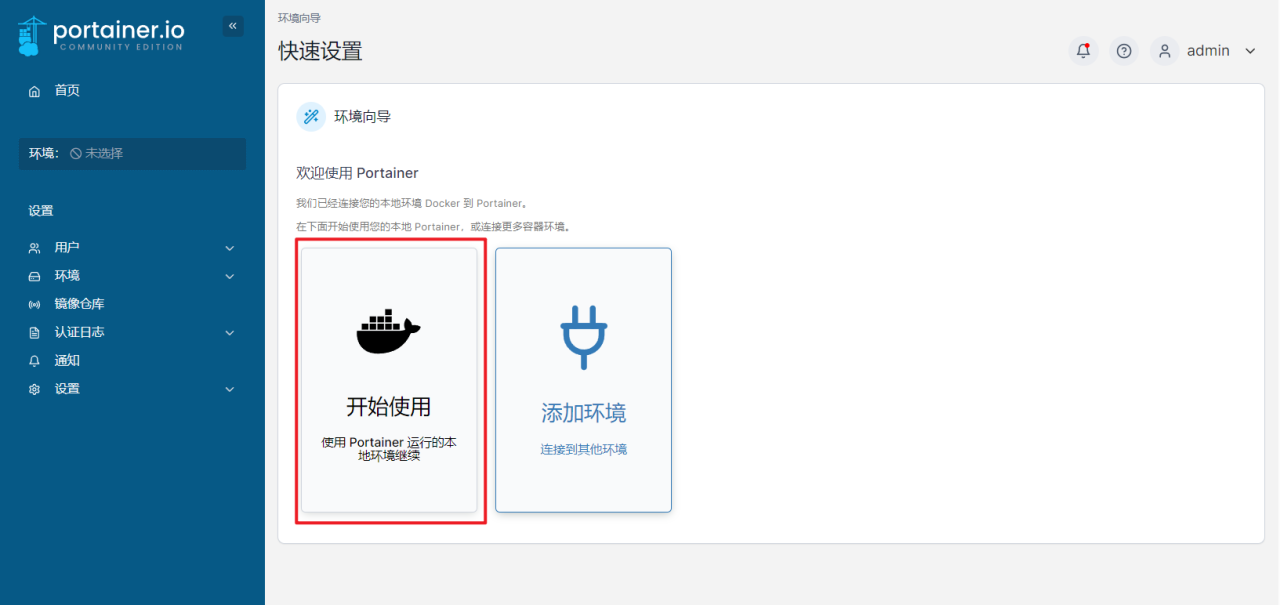Expand the 用户 menu chevron

click(x=229, y=248)
